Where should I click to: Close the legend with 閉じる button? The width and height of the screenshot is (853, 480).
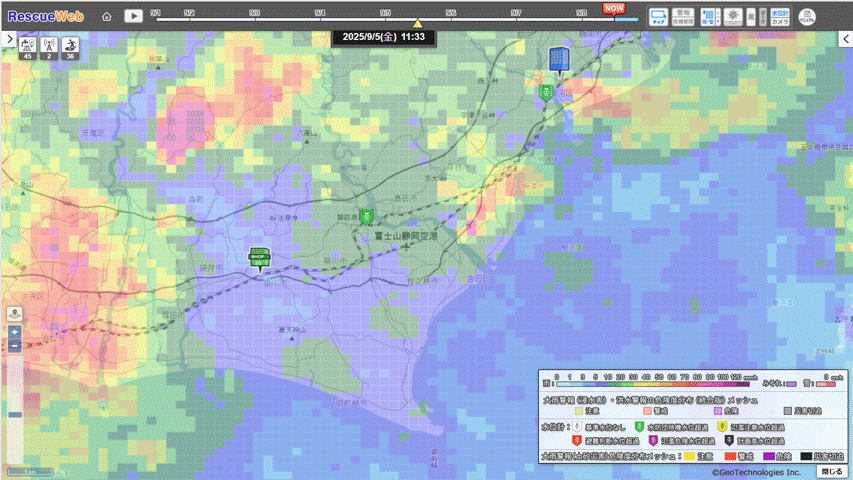point(832,471)
